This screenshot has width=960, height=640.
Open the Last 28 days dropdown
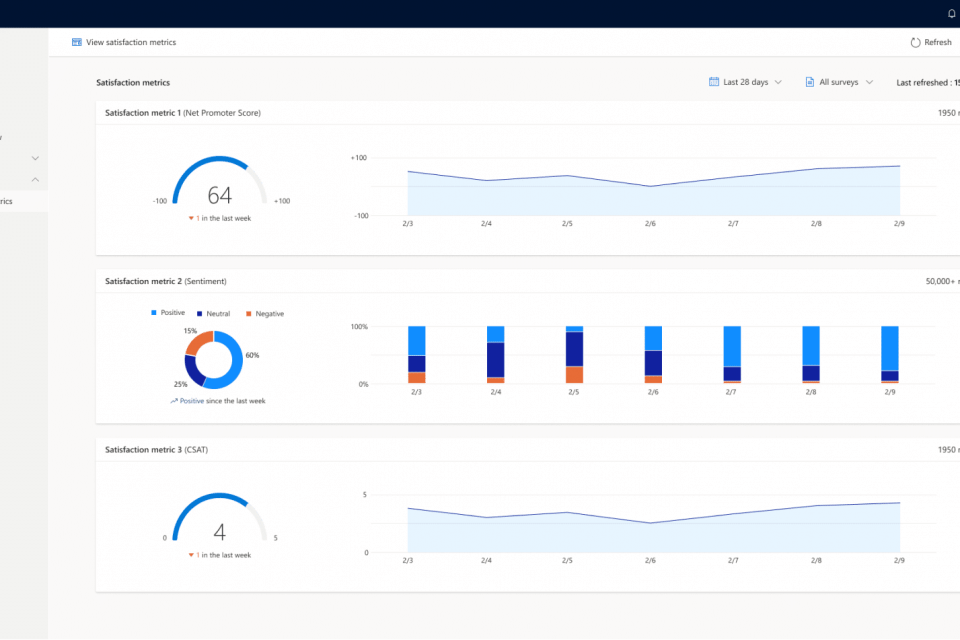tap(746, 82)
